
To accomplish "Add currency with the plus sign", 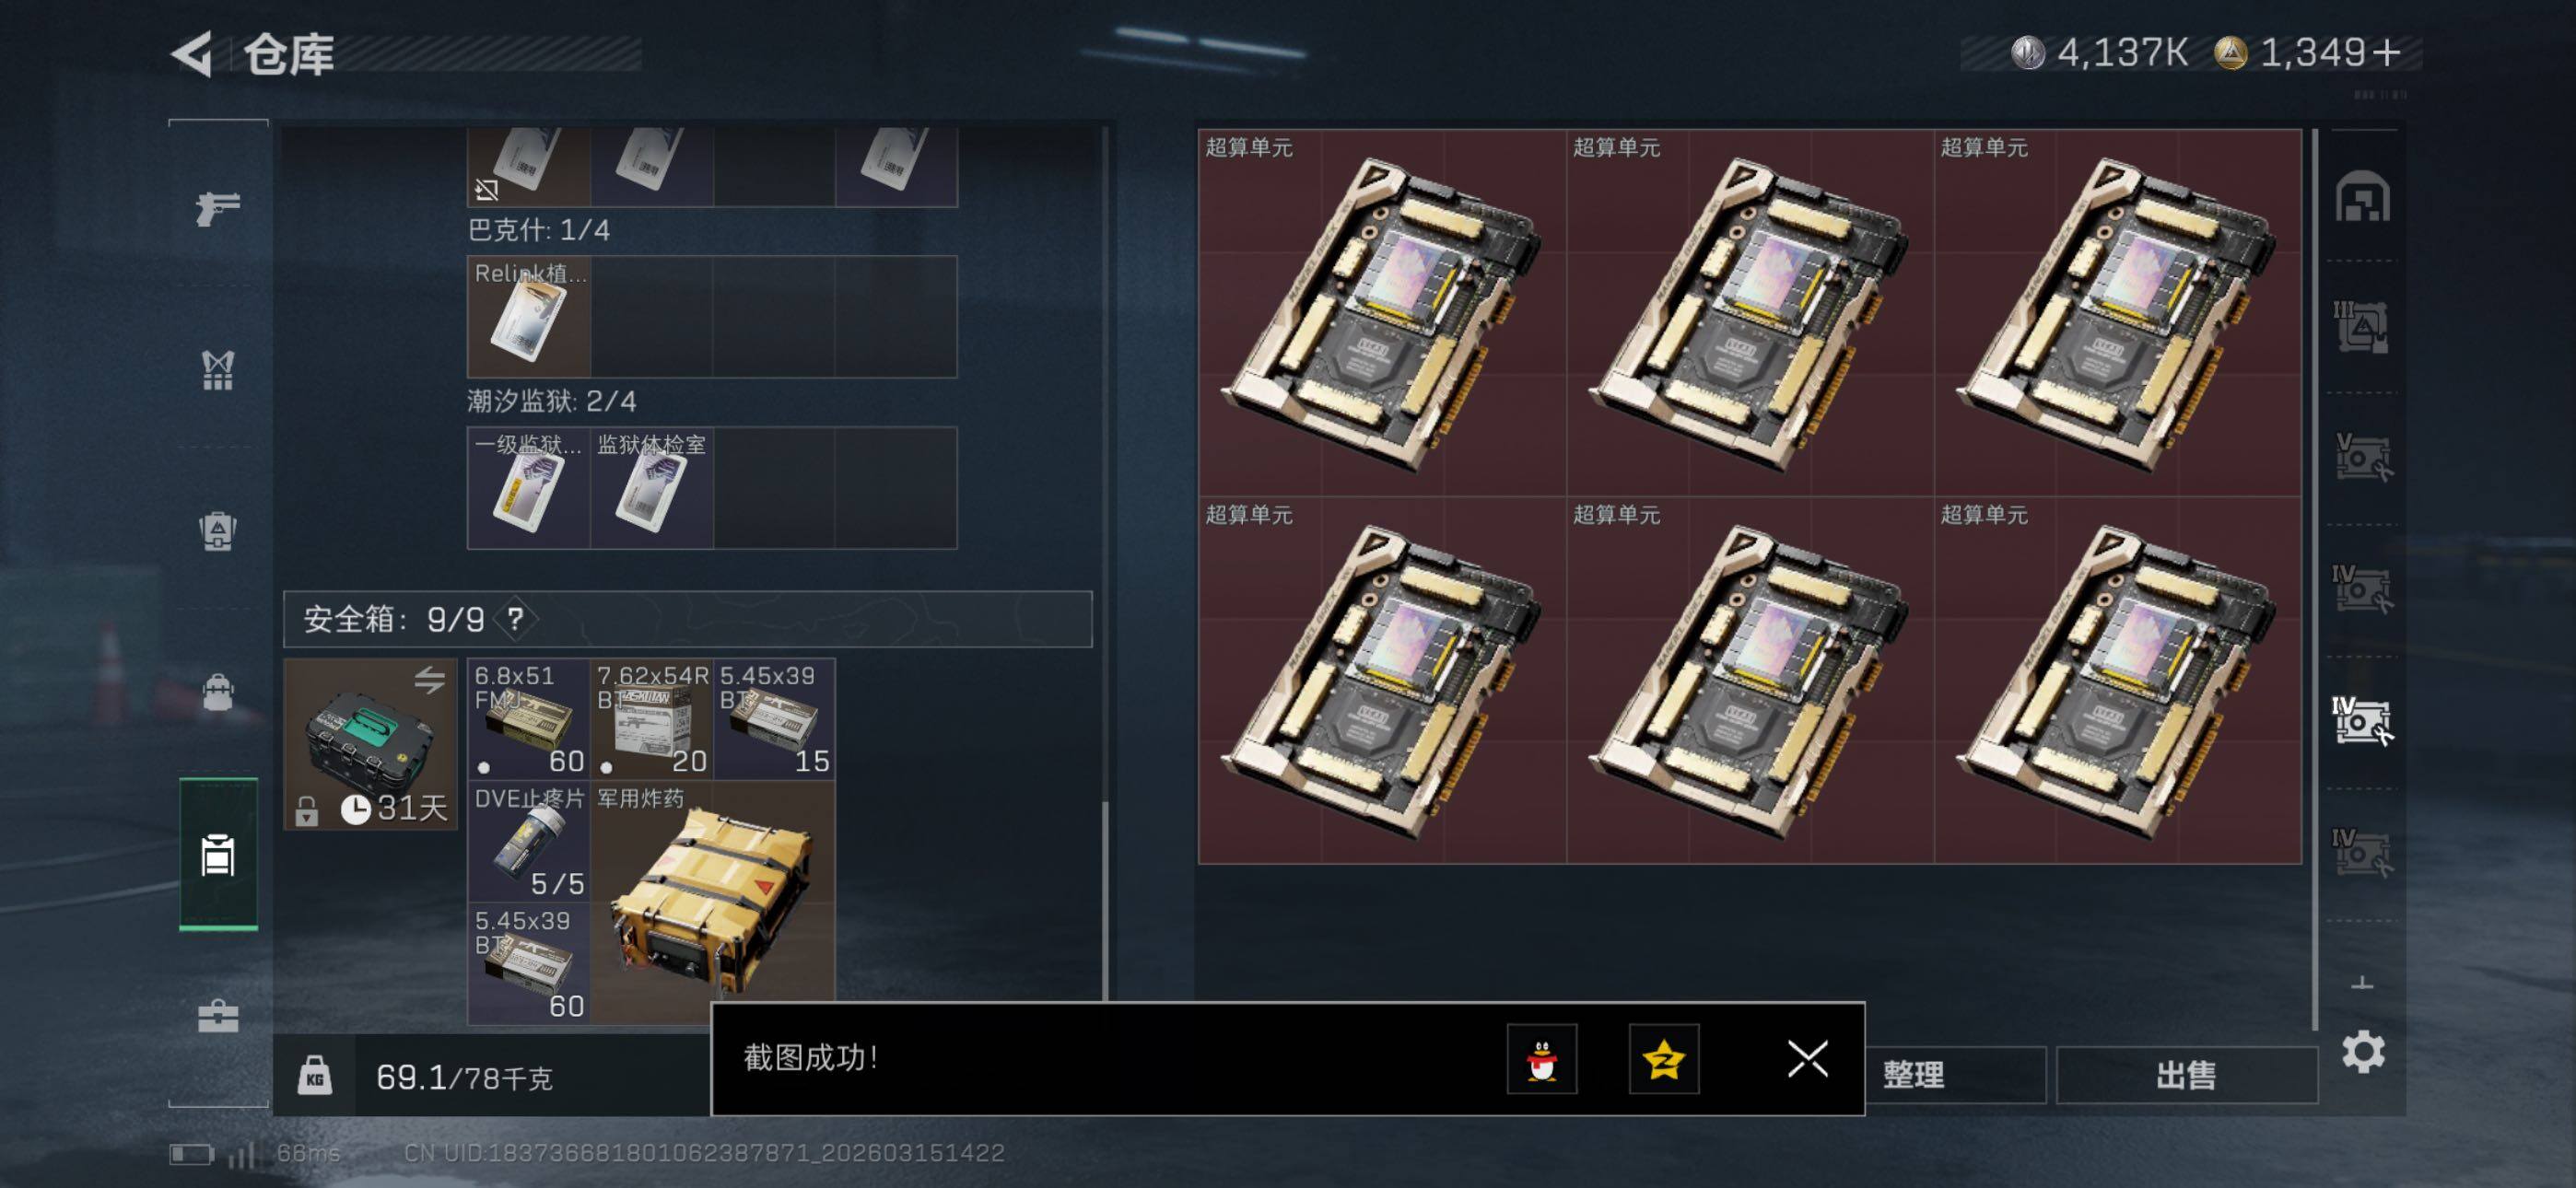I will [x=2386, y=53].
